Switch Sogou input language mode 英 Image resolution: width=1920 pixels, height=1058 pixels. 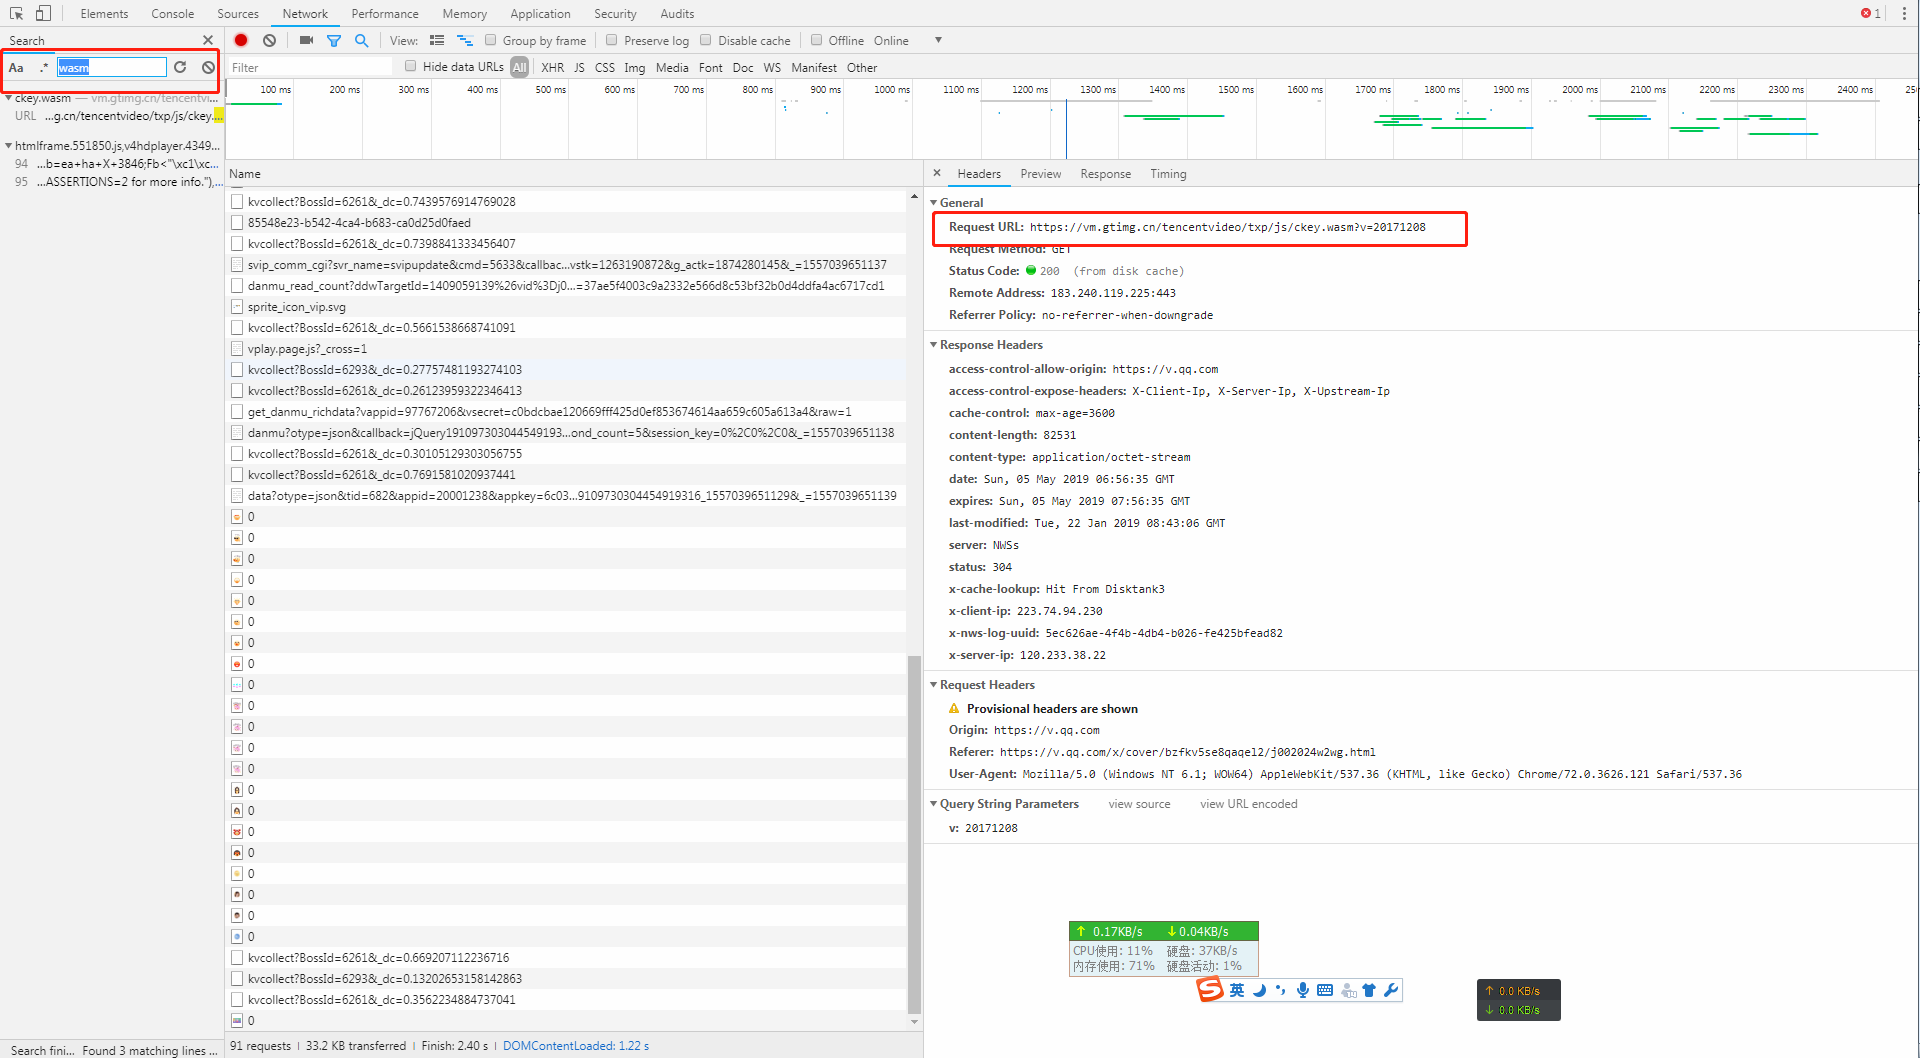[1237, 990]
